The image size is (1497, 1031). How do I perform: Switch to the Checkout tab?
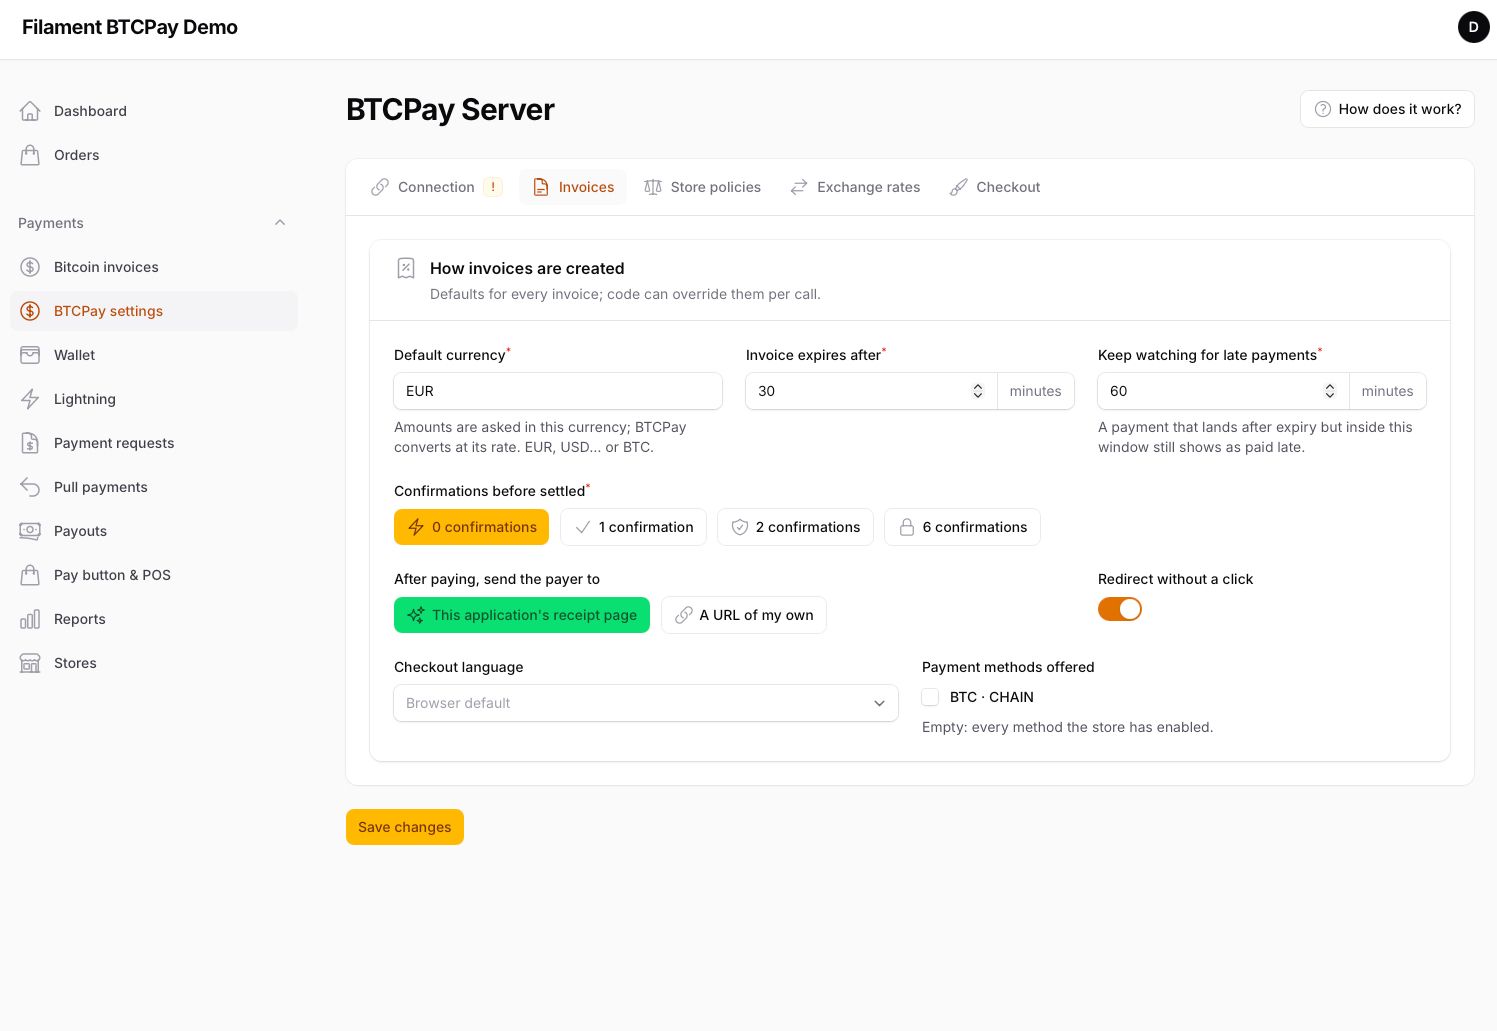[995, 187]
